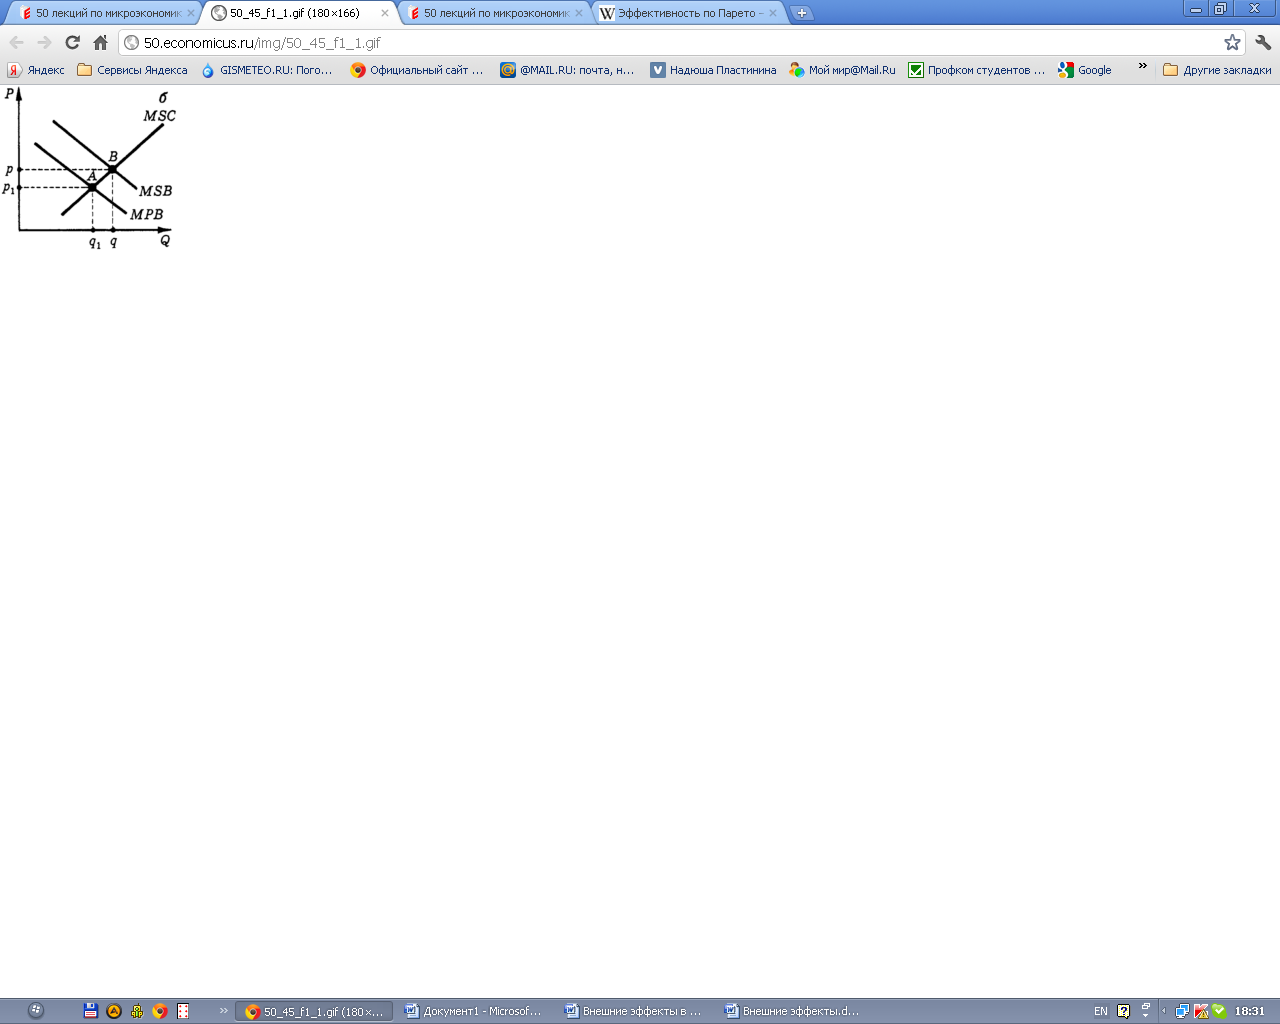
Task: Open the Яндекс bookmark
Action: tap(36, 70)
